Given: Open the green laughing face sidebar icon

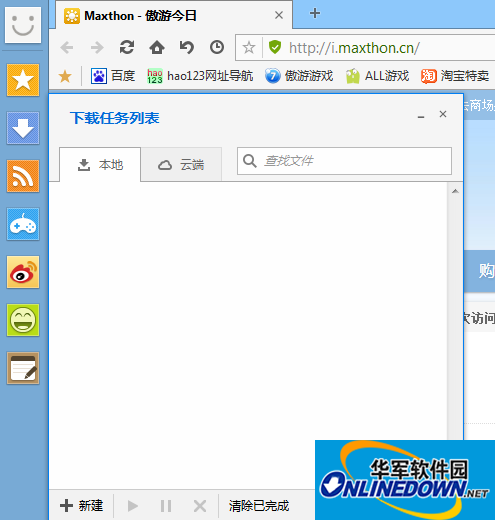Looking at the screenshot, I should pyautogui.click(x=23, y=320).
